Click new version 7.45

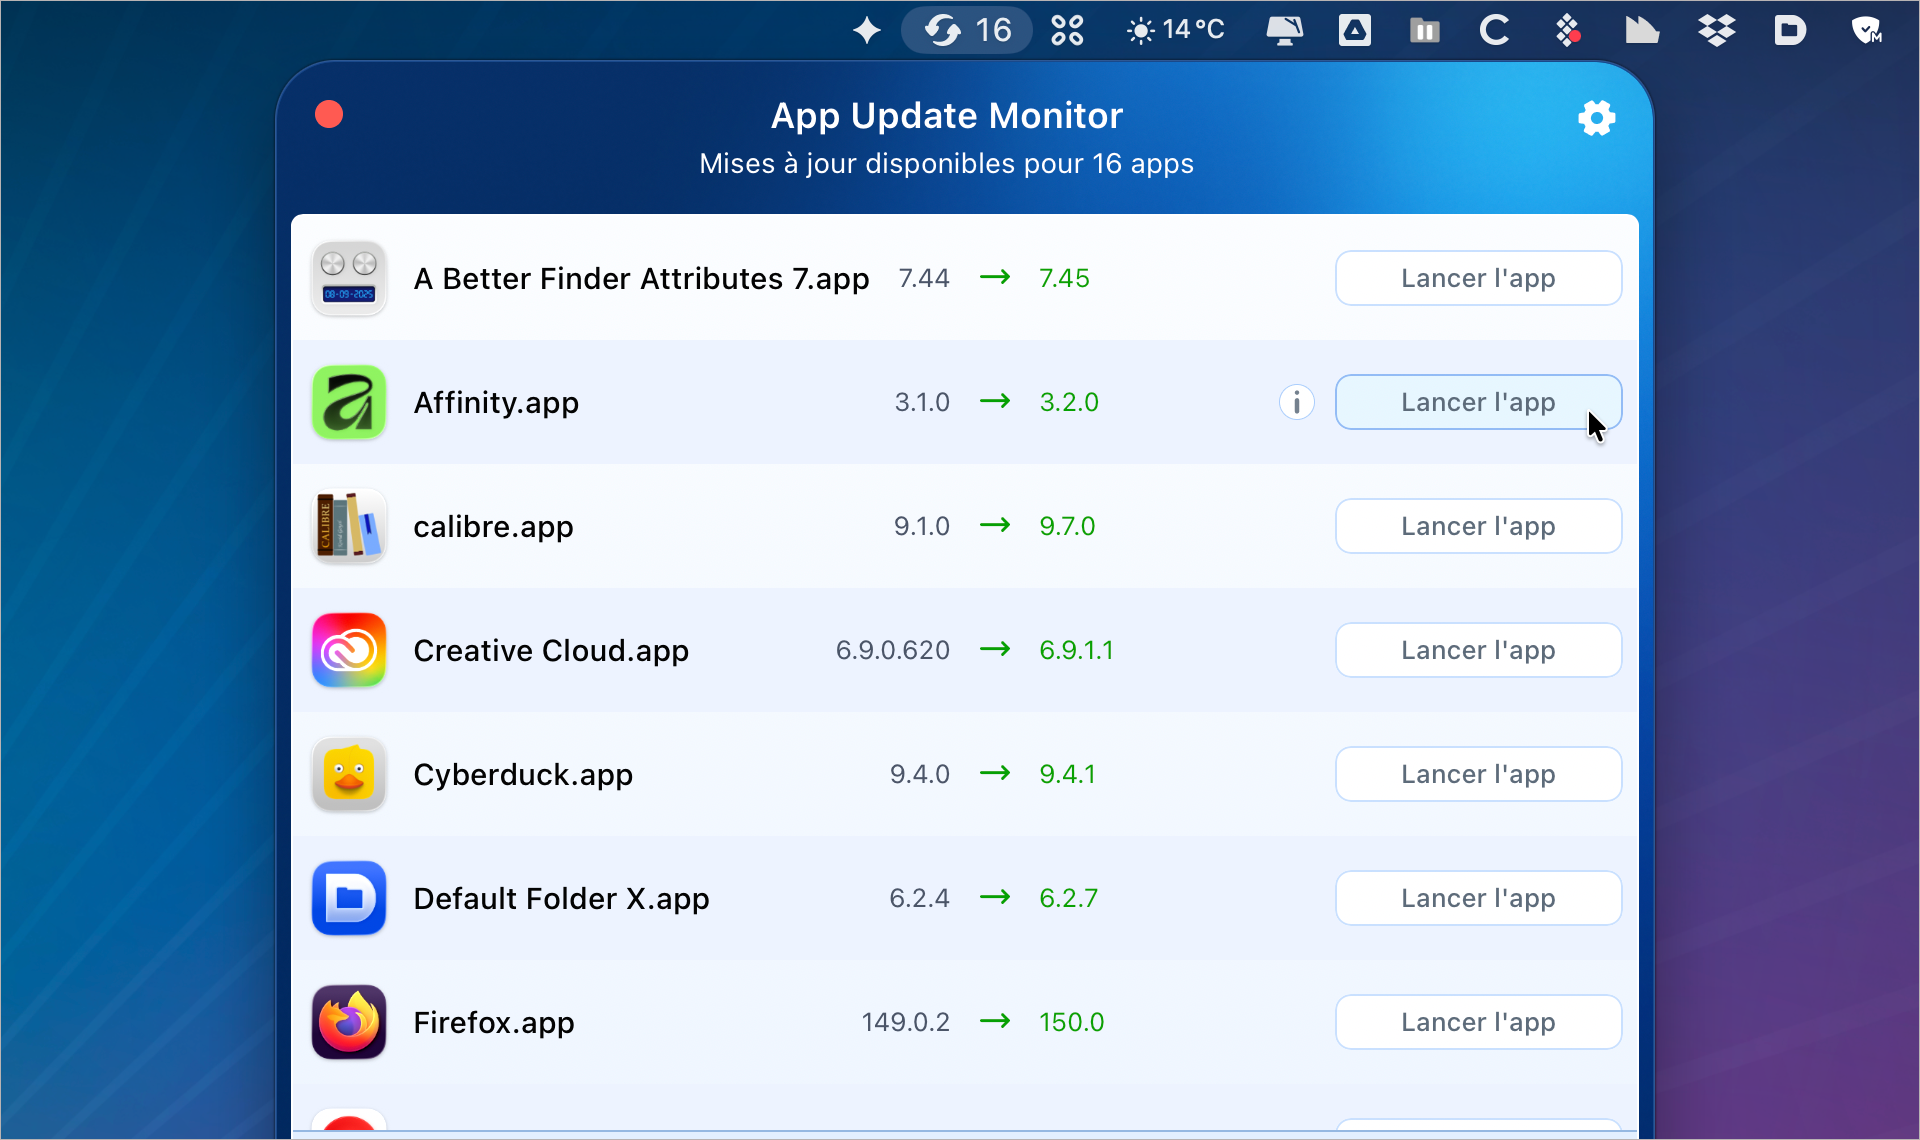[x=1064, y=278]
